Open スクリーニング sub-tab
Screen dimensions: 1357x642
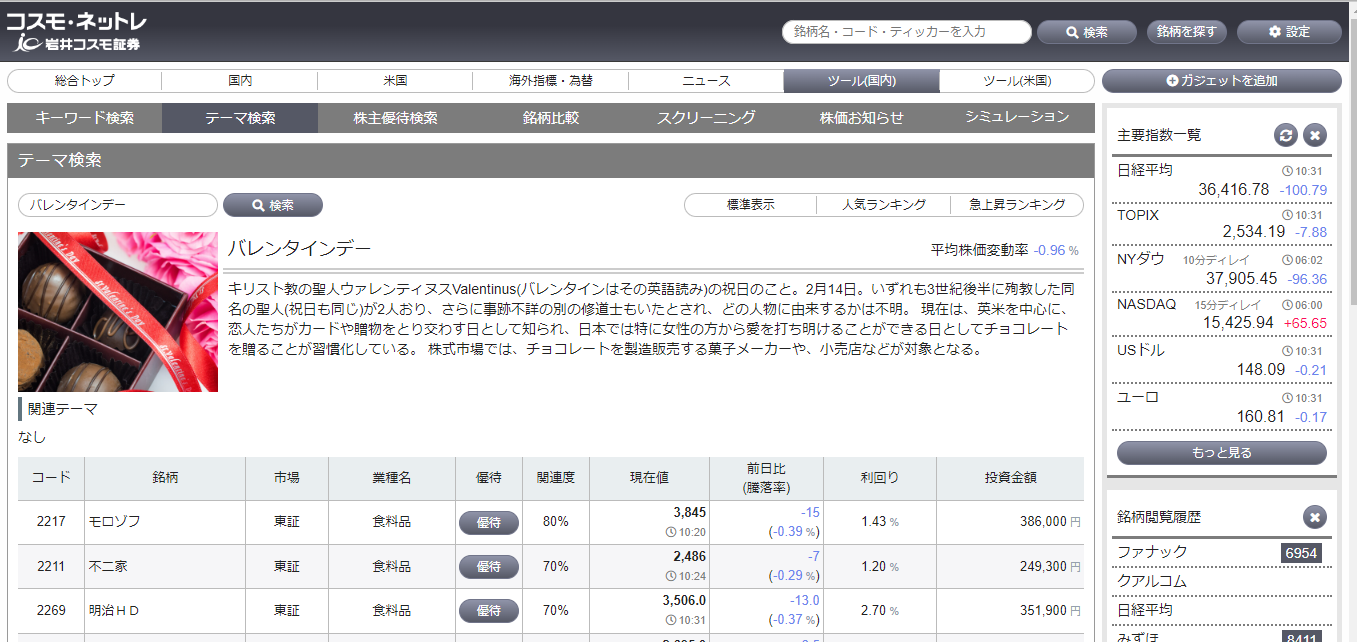(706, 118)
